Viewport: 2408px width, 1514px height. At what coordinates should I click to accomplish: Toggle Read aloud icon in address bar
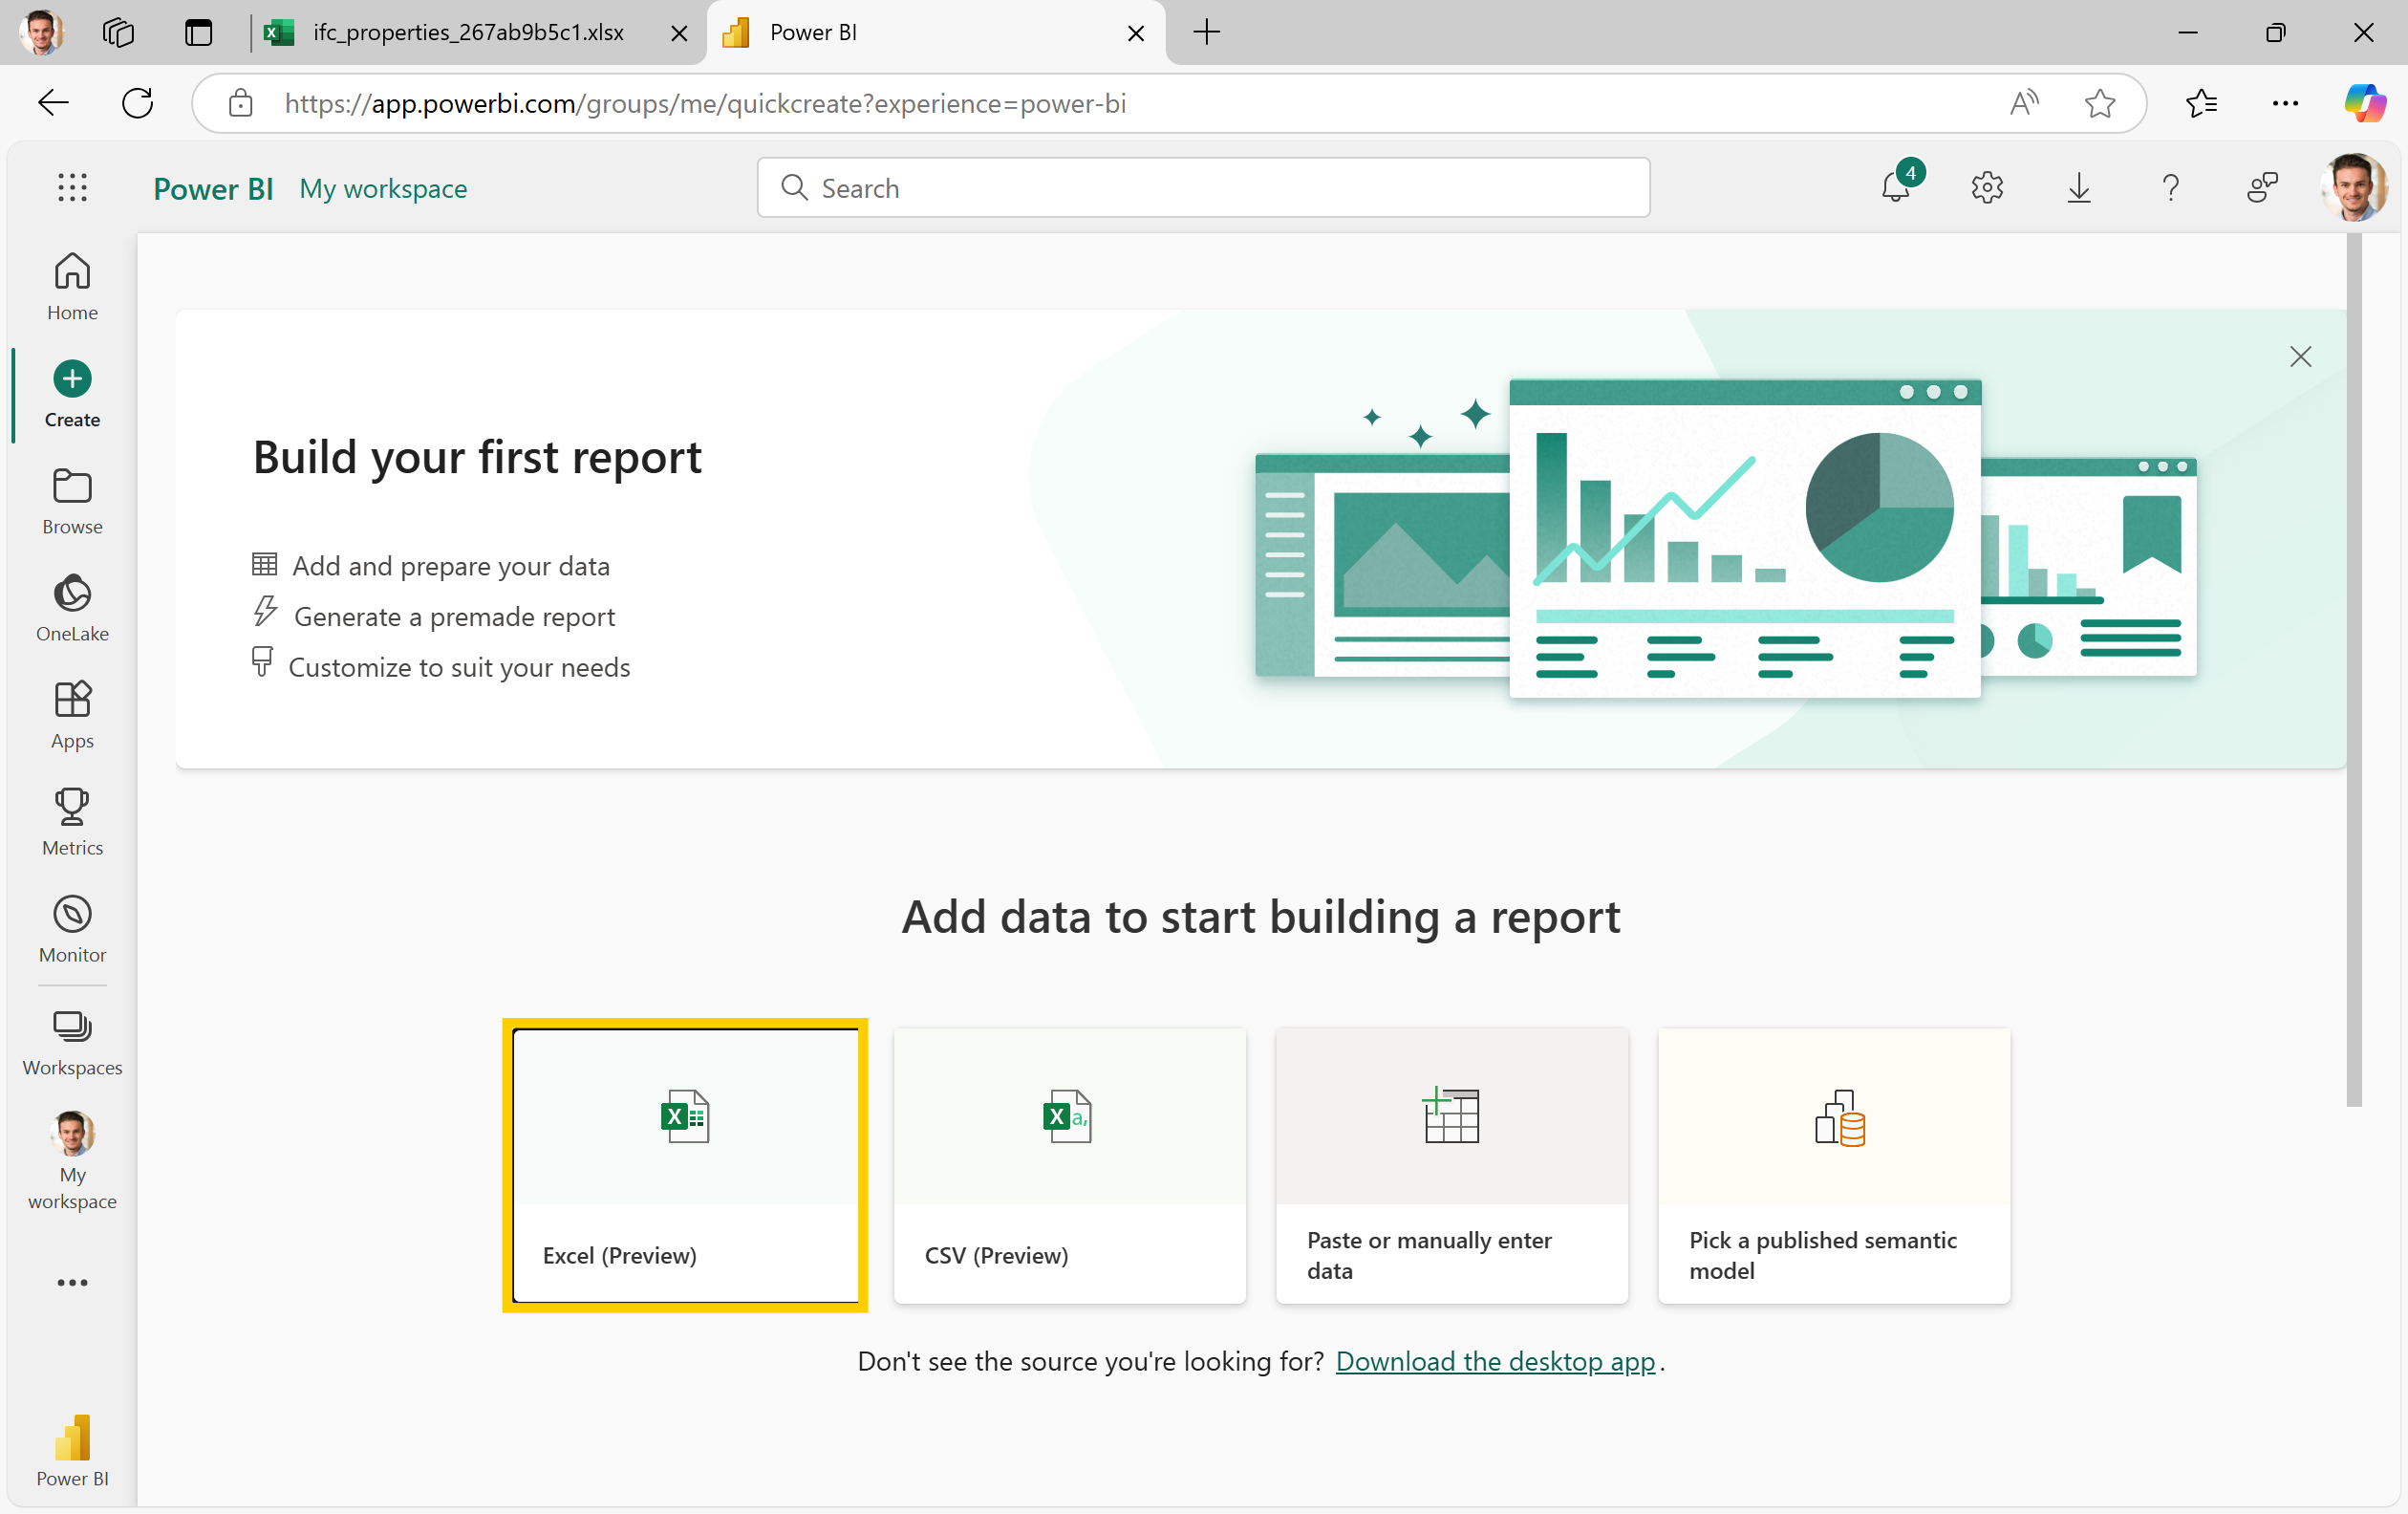tap(2024, 102)
